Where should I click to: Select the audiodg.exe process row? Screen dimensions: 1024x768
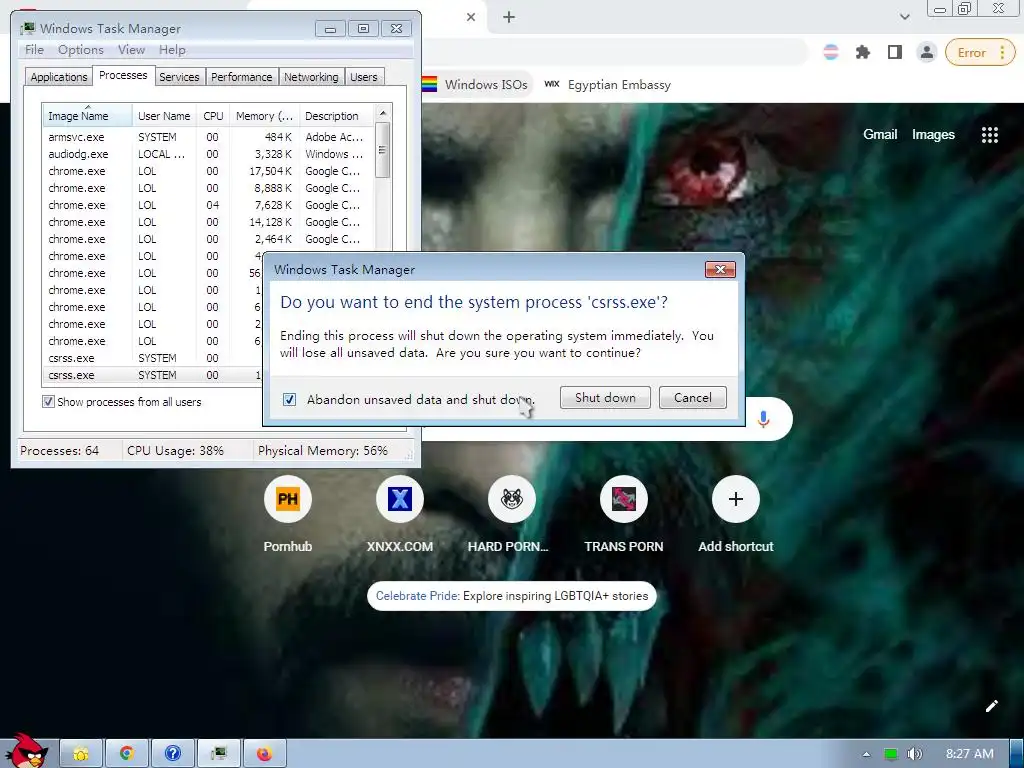click(208, 154)
